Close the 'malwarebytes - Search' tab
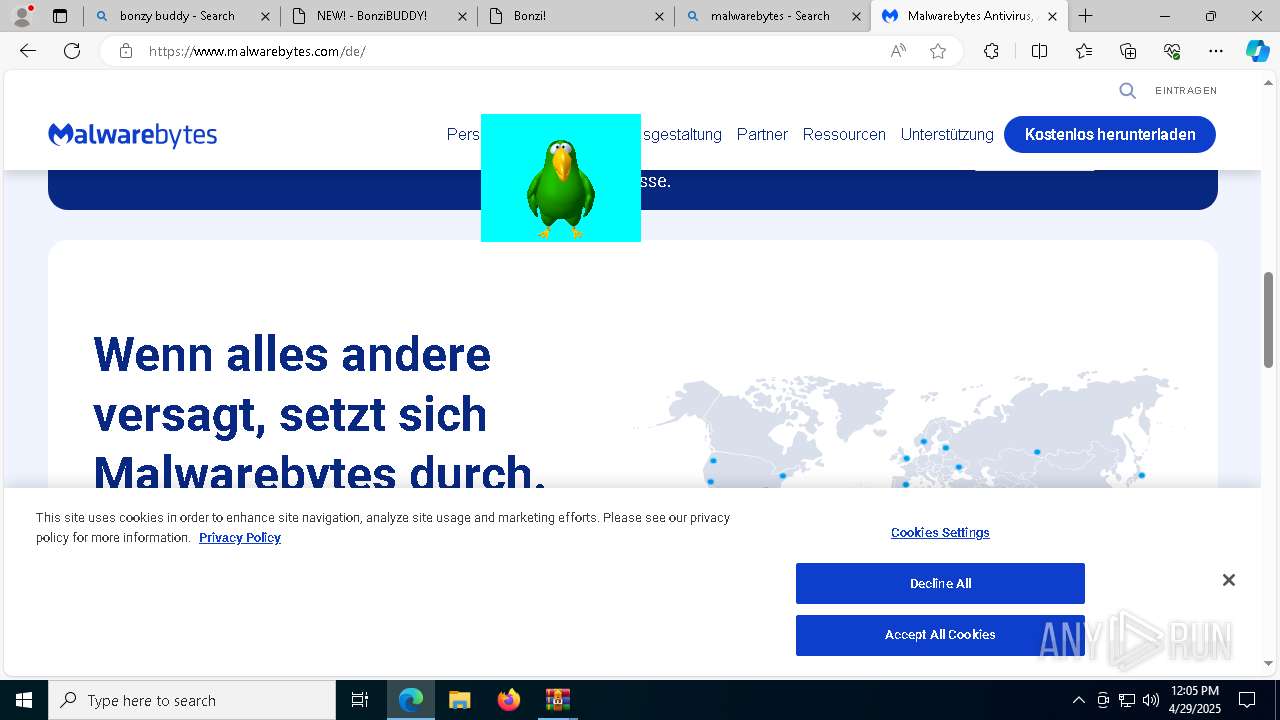The height and width of the screenshot is (720, 1280). [x=856, y=16]
